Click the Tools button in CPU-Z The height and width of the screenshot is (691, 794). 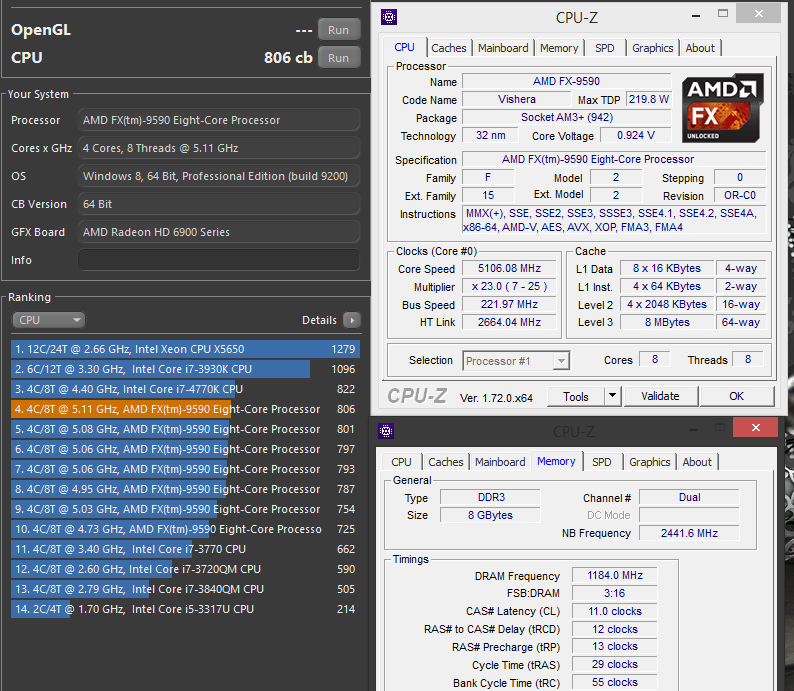pos(576,396)
